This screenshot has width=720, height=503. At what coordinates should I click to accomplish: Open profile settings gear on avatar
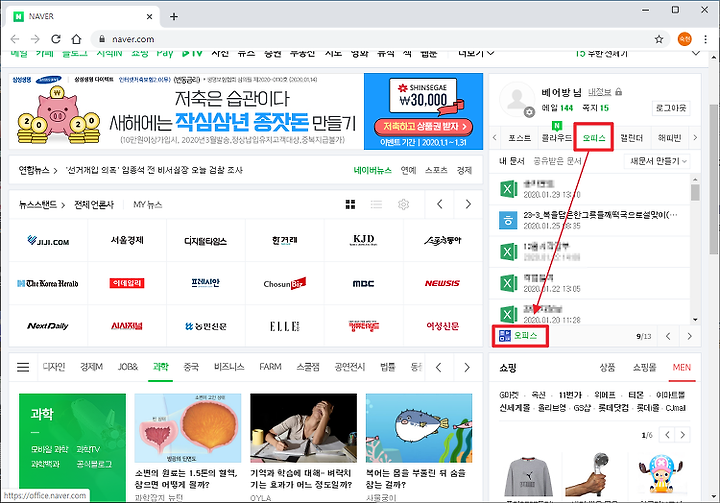coord(529,112)
